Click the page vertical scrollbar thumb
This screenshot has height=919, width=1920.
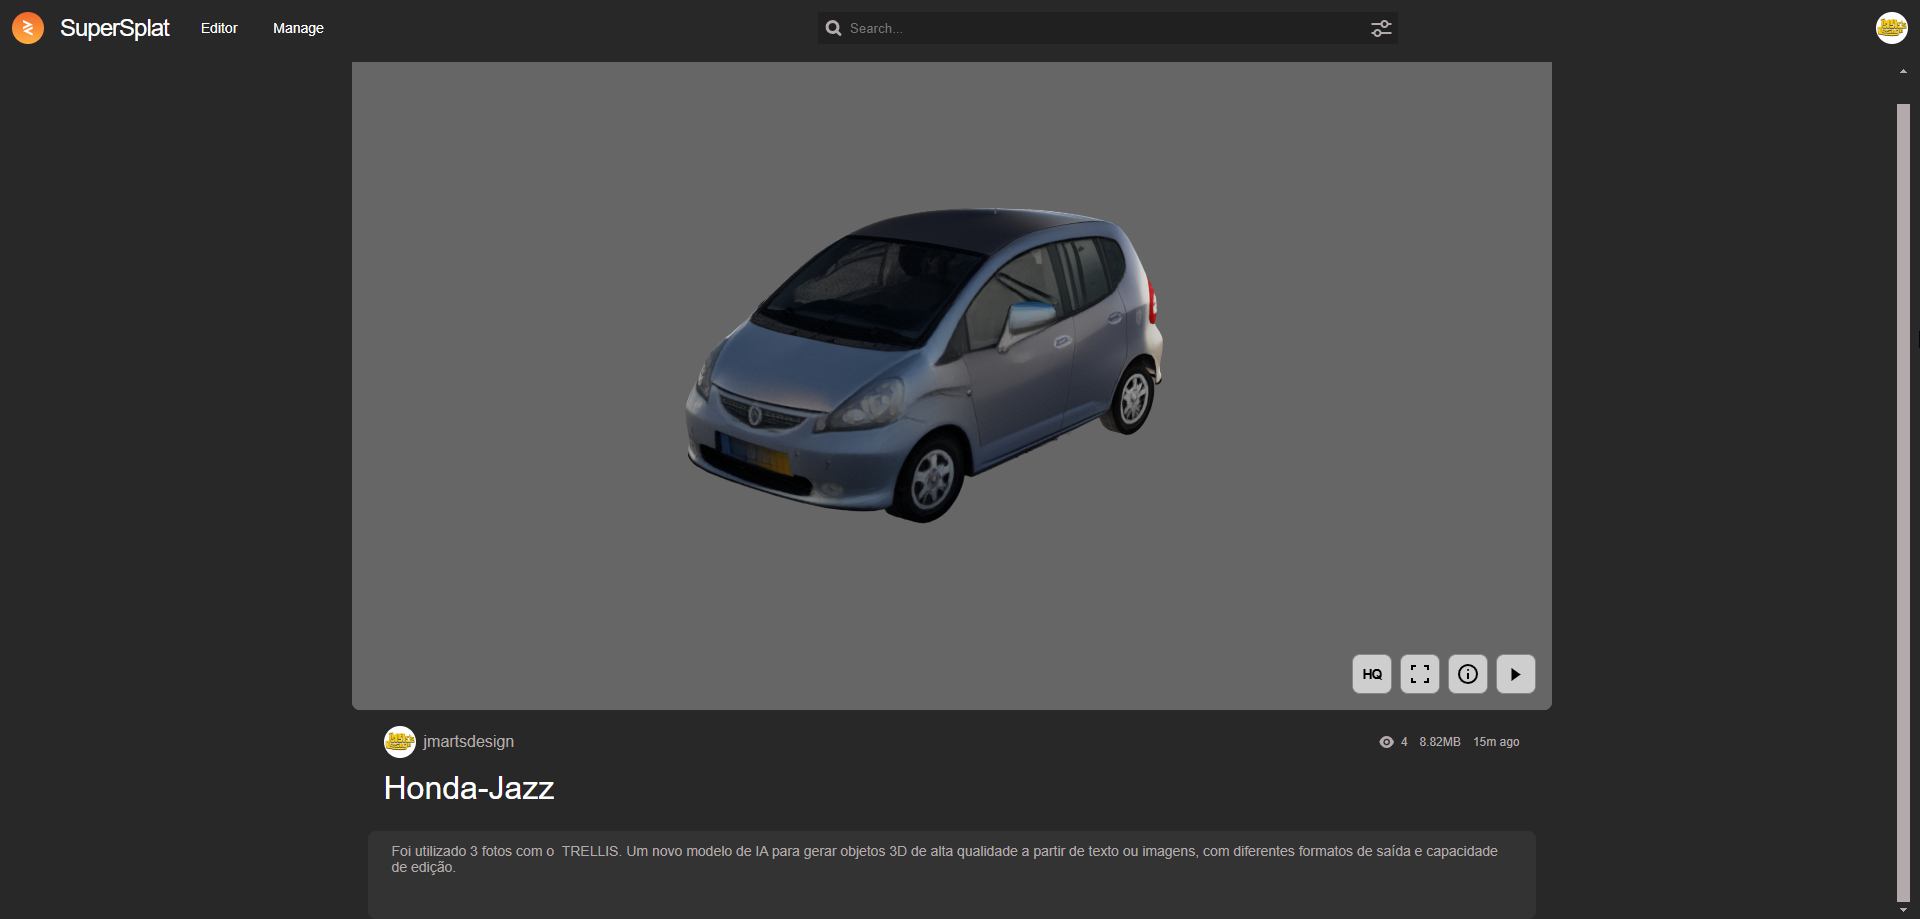coord(1903,502)
